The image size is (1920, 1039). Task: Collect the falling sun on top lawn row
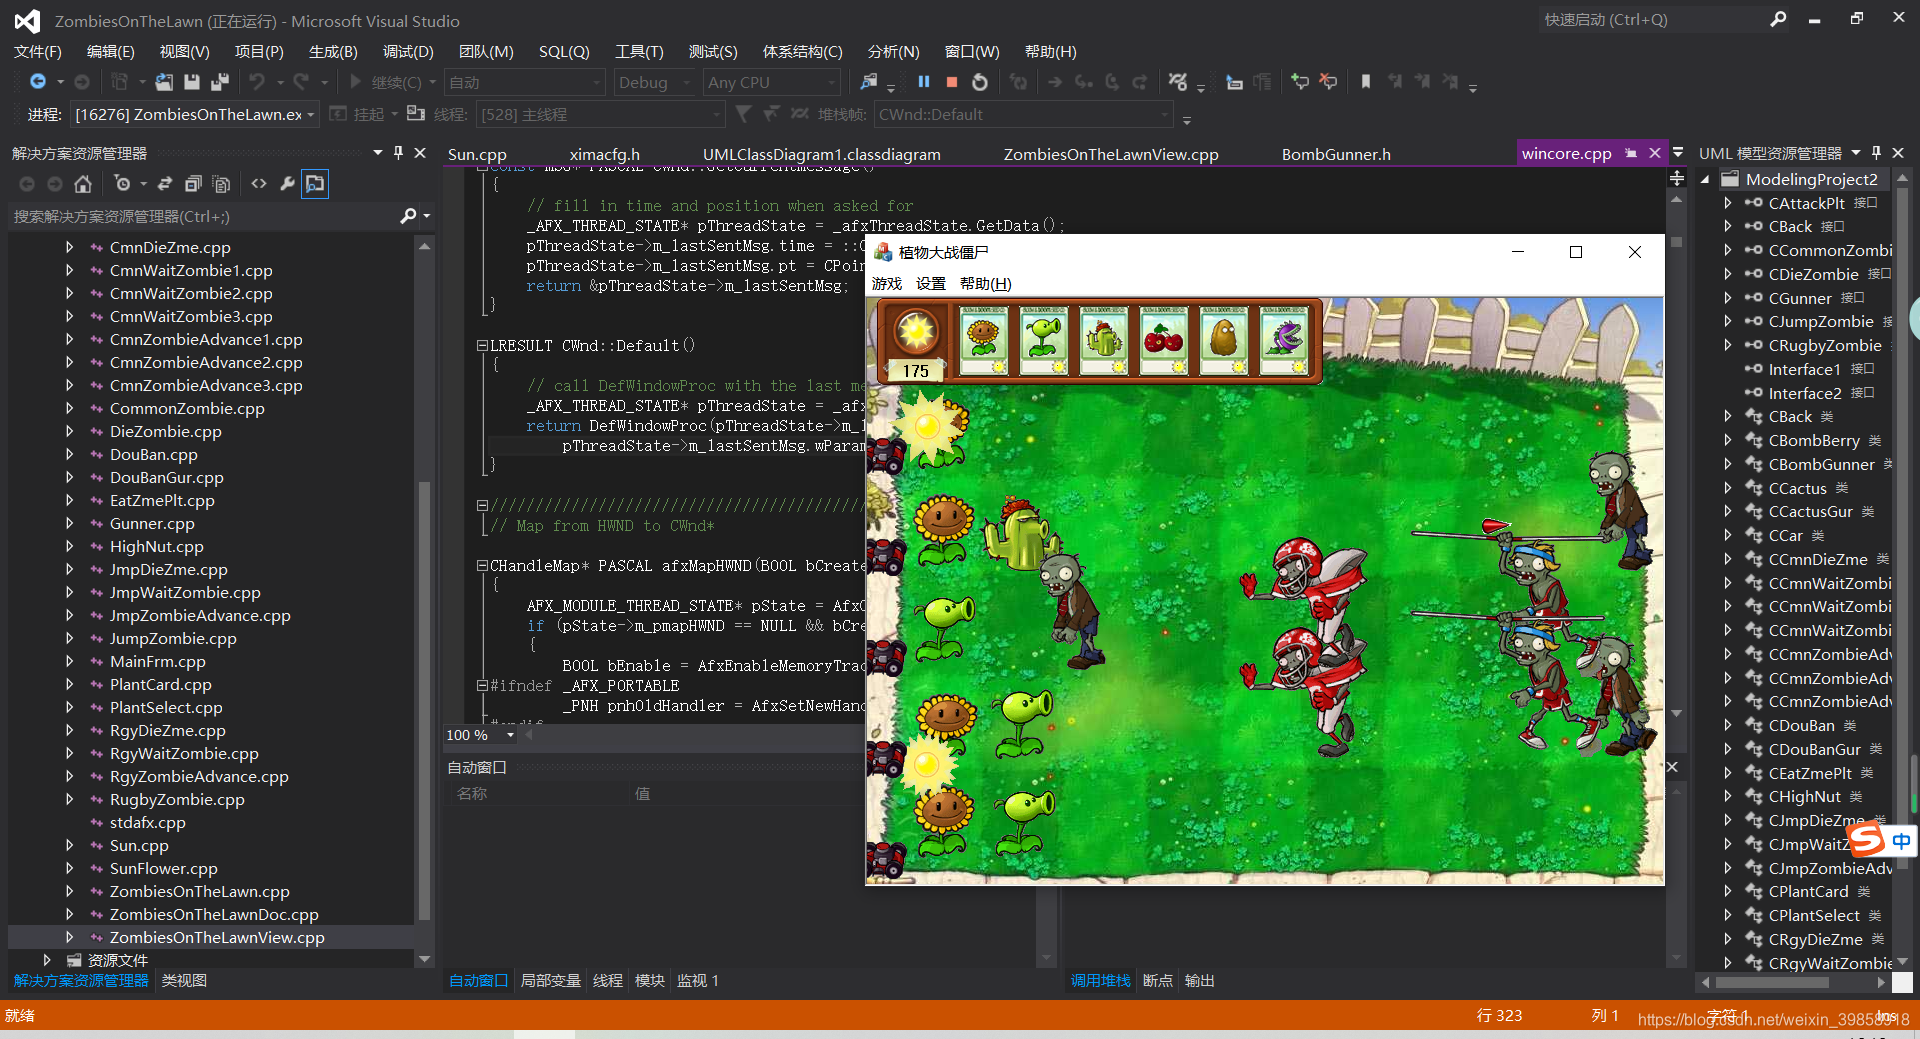[928, 427]
